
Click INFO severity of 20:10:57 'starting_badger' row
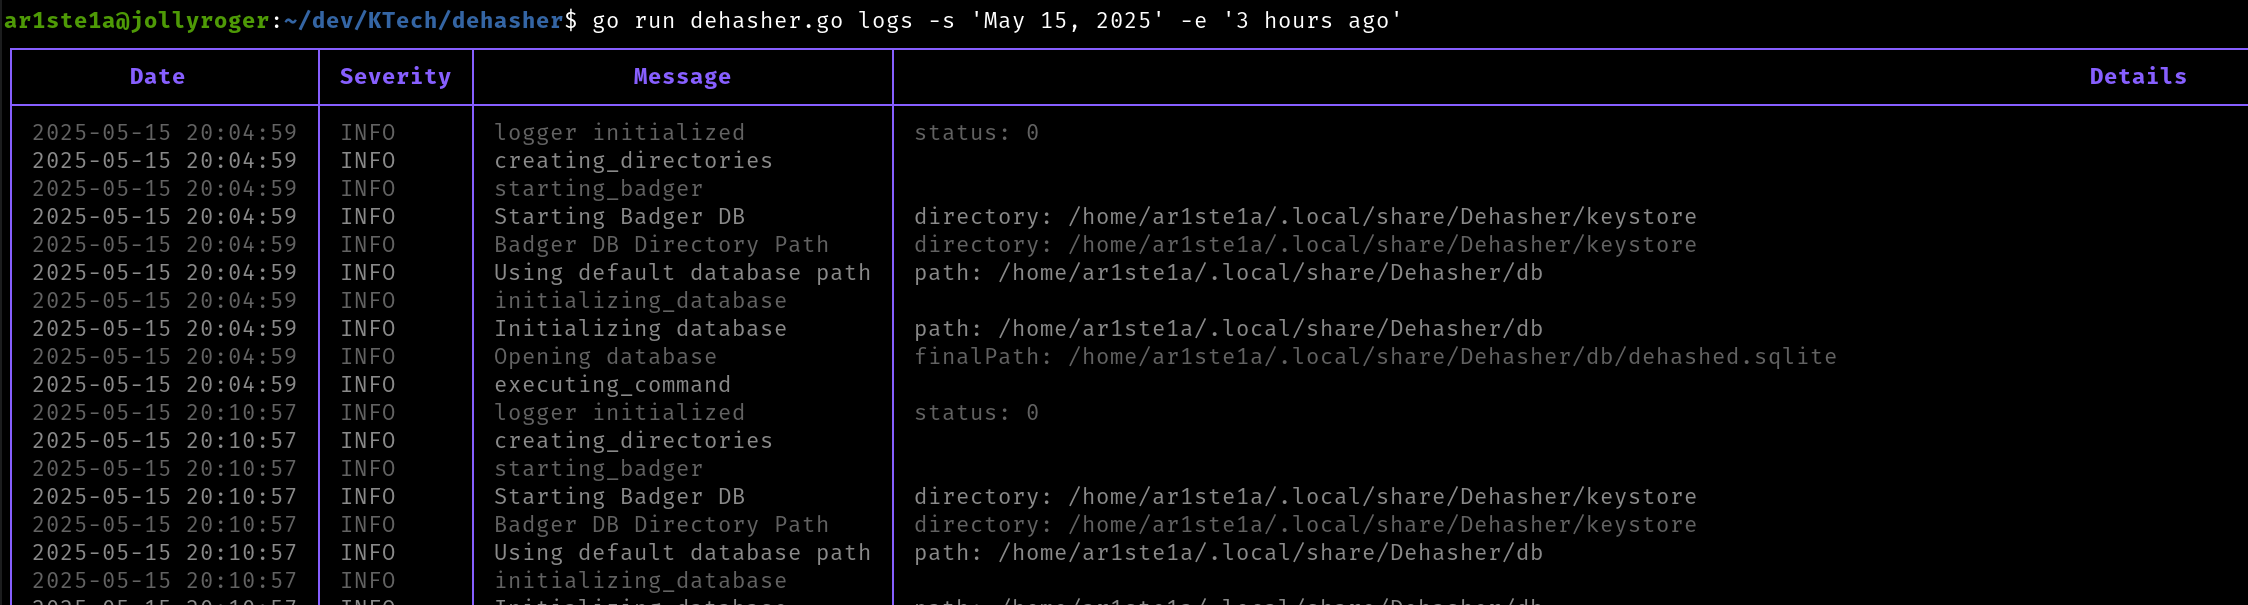[x=367, y=469]
